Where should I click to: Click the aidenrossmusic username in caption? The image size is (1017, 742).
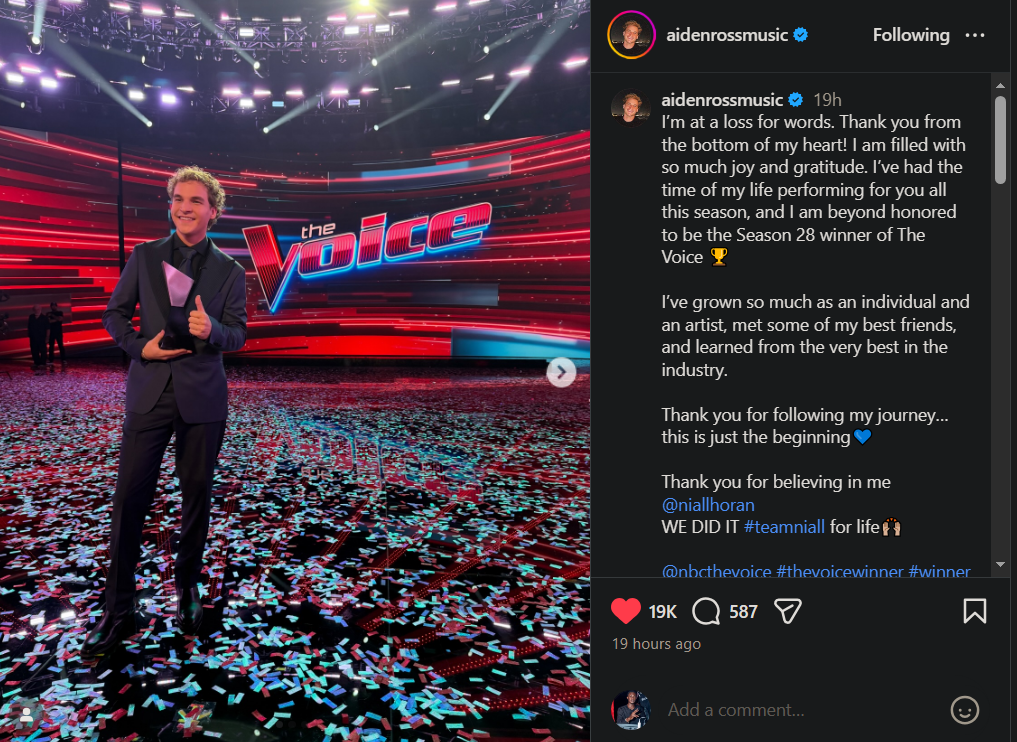[x=722, y=100]
